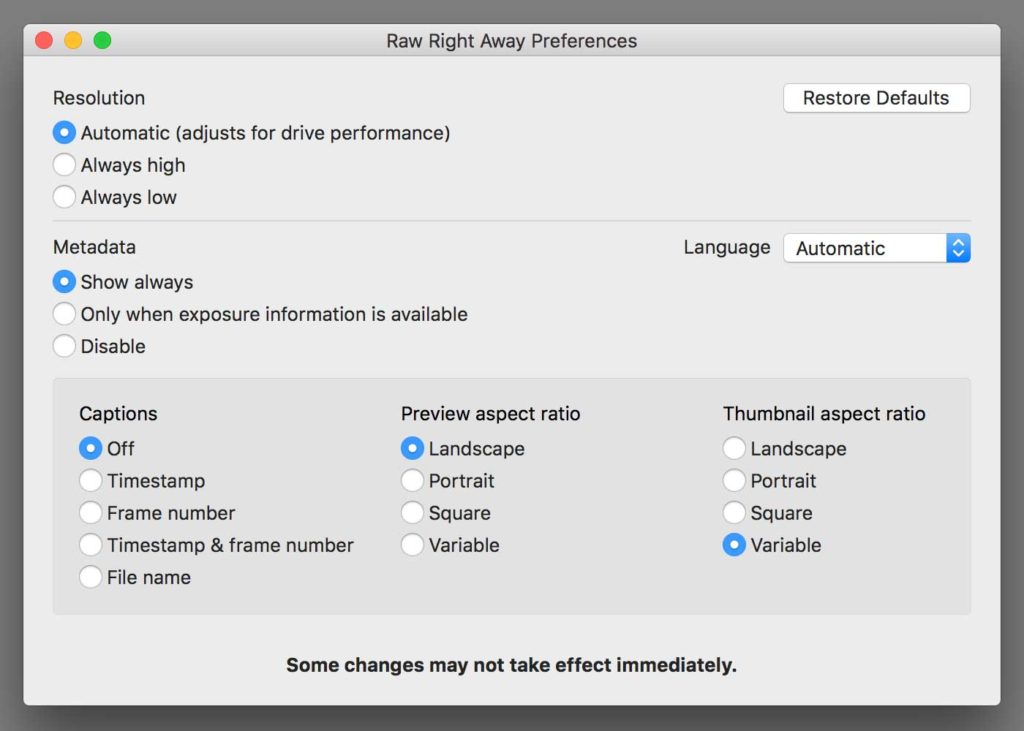The height and width of the screenshot is (731, 1024).
Task: Set Captions to File name
Action: 91,577
